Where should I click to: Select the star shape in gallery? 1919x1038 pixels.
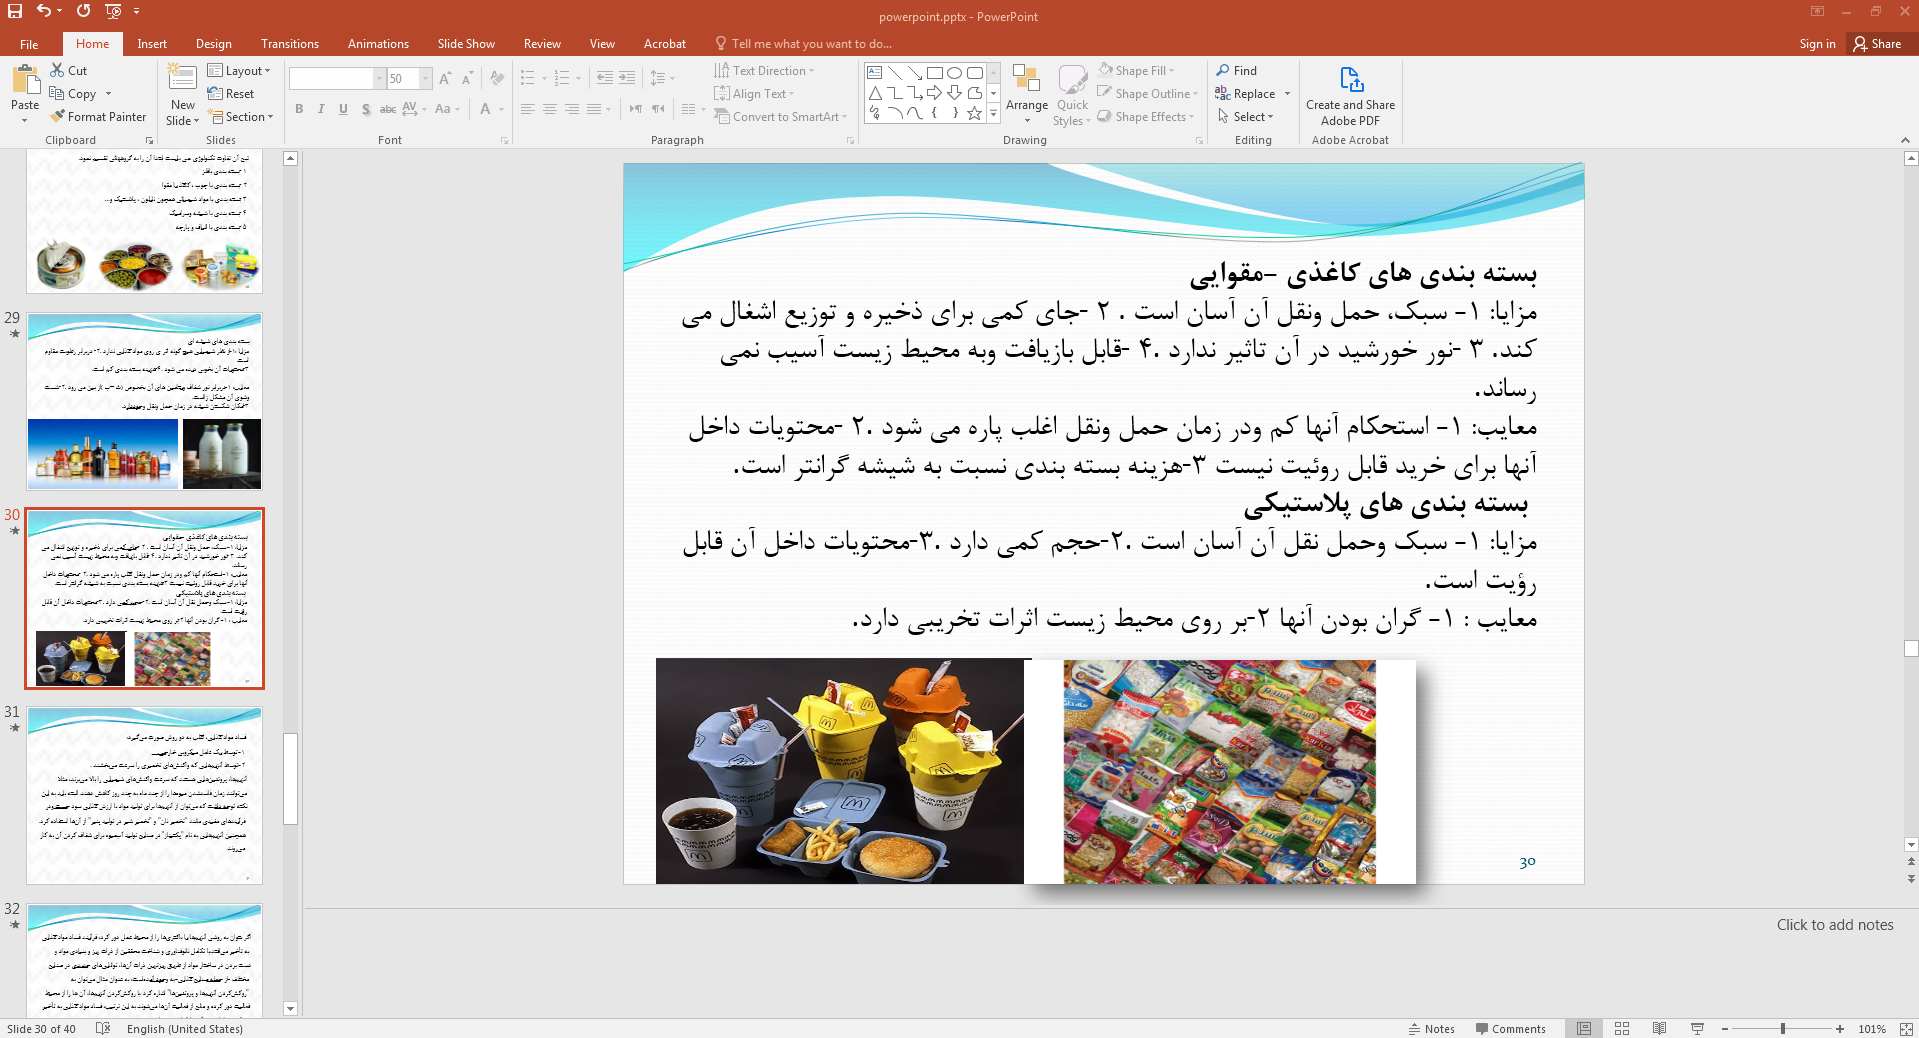click(975, 113)
